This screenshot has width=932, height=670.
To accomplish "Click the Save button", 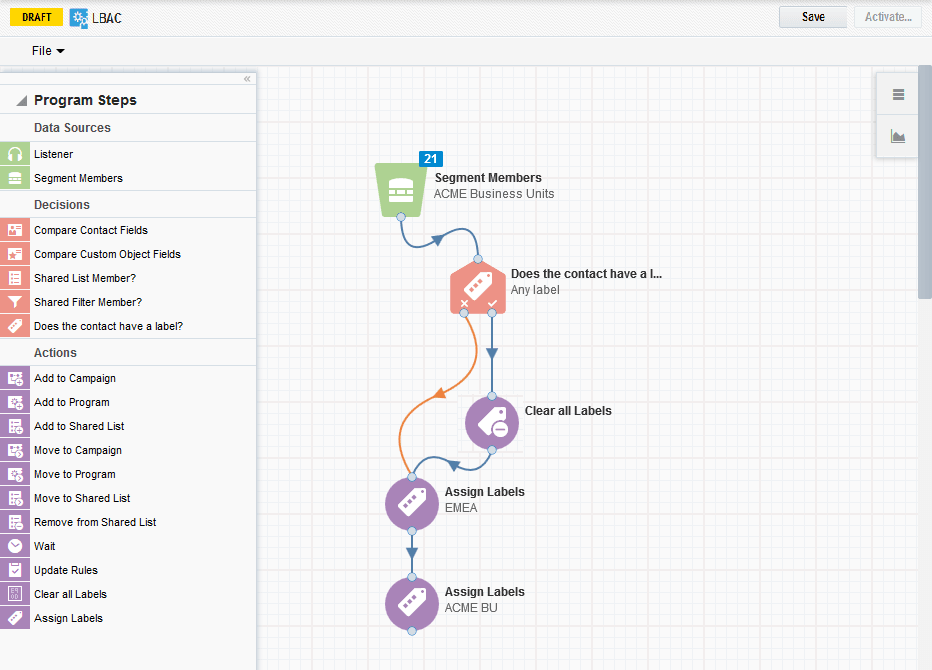I will coord(812,17).
